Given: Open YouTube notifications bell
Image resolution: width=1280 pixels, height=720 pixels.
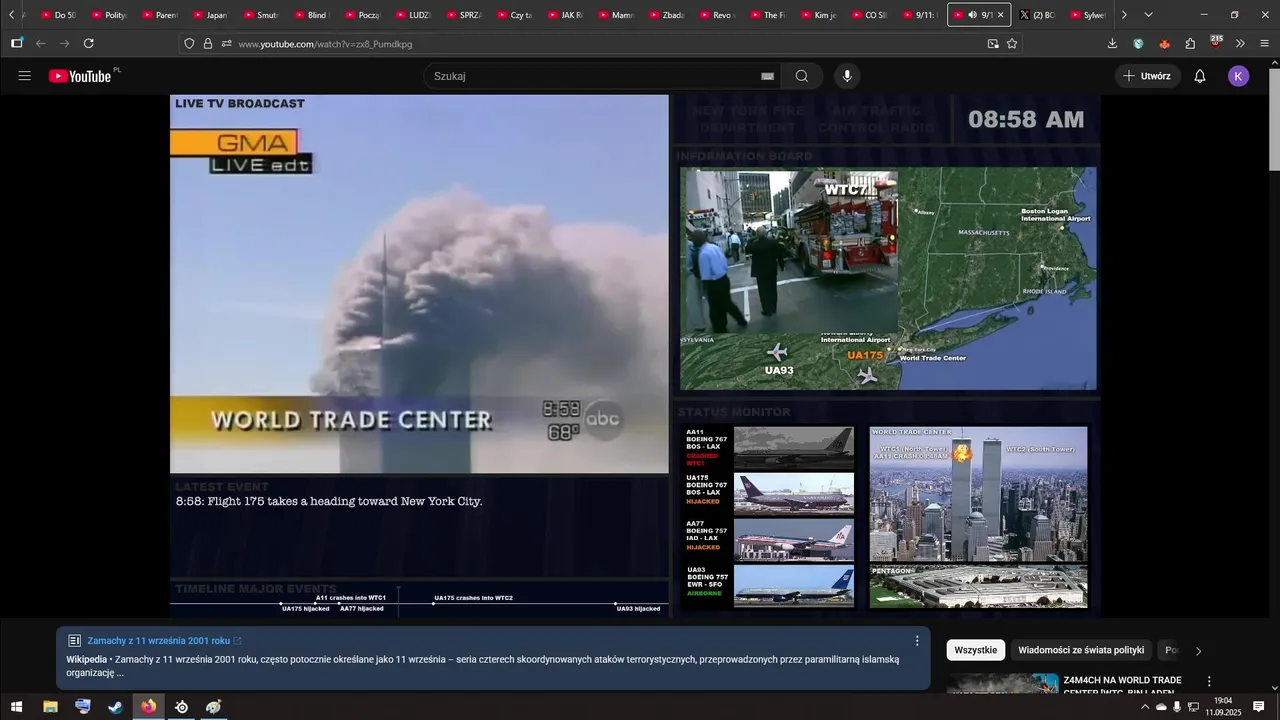Looking at the screenshot, I should point(1200,76).
